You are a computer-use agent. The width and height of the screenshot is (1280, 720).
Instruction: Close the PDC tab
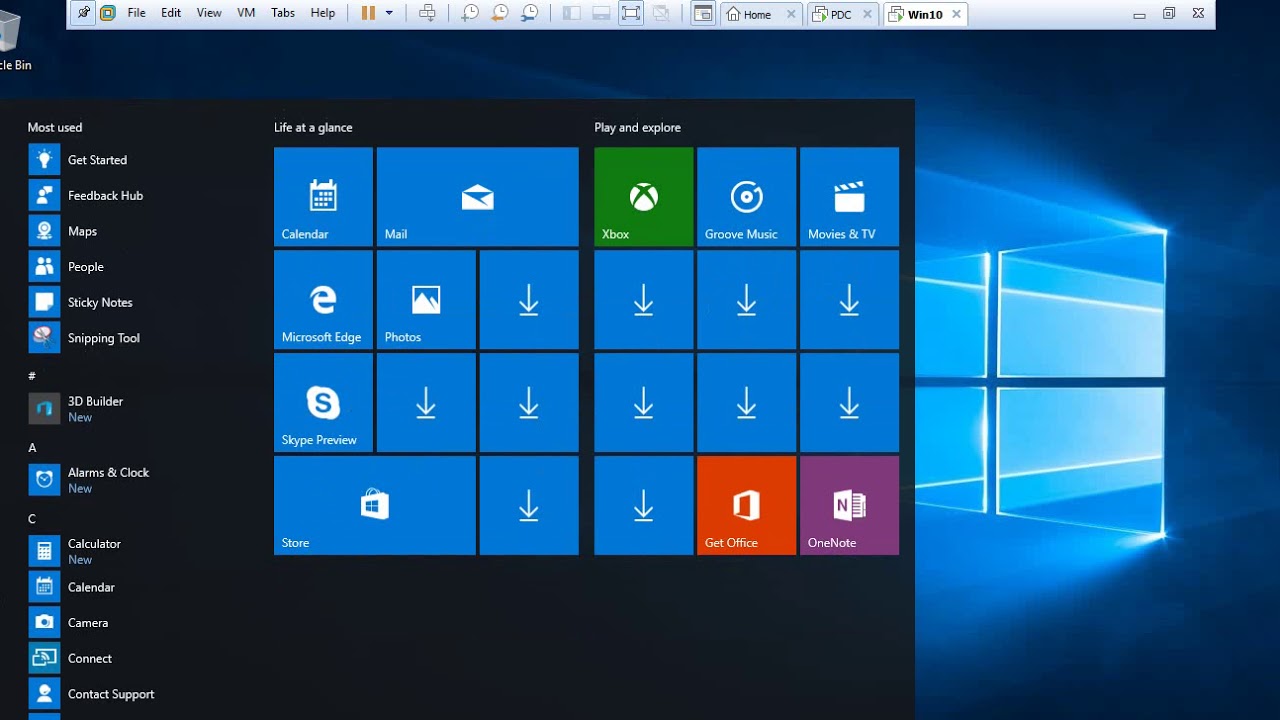[x=867, y=14]
